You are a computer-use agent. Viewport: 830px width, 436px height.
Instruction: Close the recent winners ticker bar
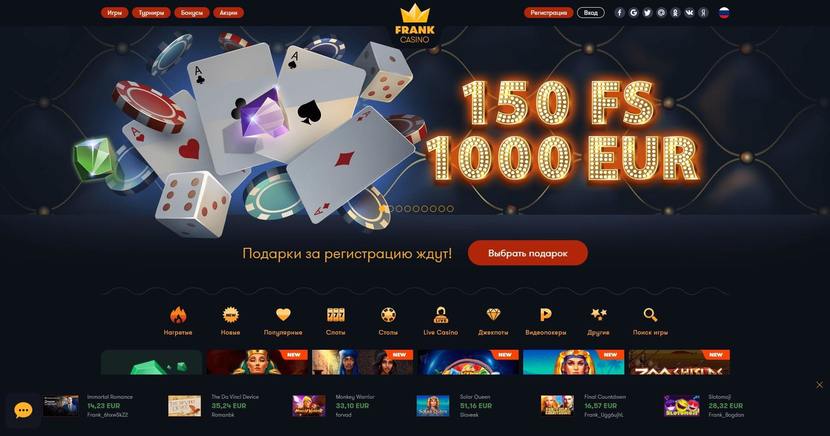point(819,385)
